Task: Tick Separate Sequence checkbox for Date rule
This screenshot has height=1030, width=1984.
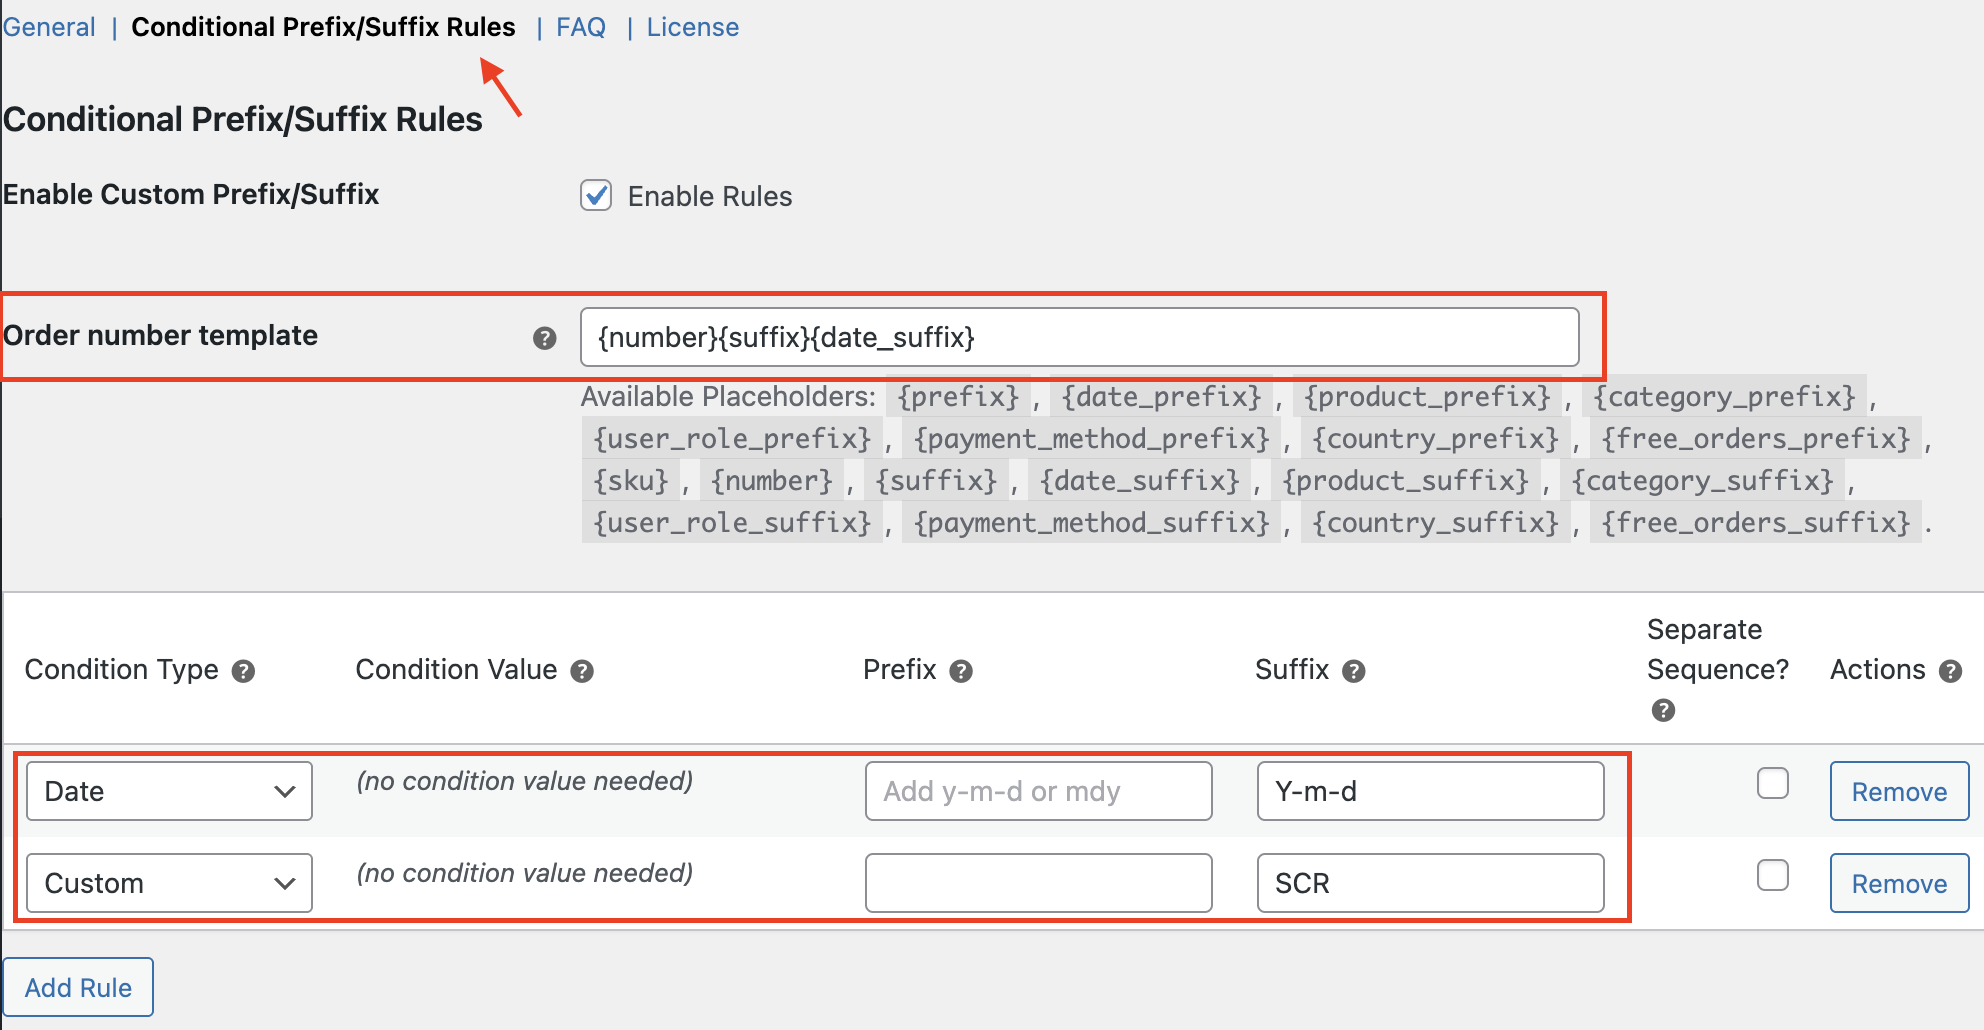Action: [x=1772, y=783]
